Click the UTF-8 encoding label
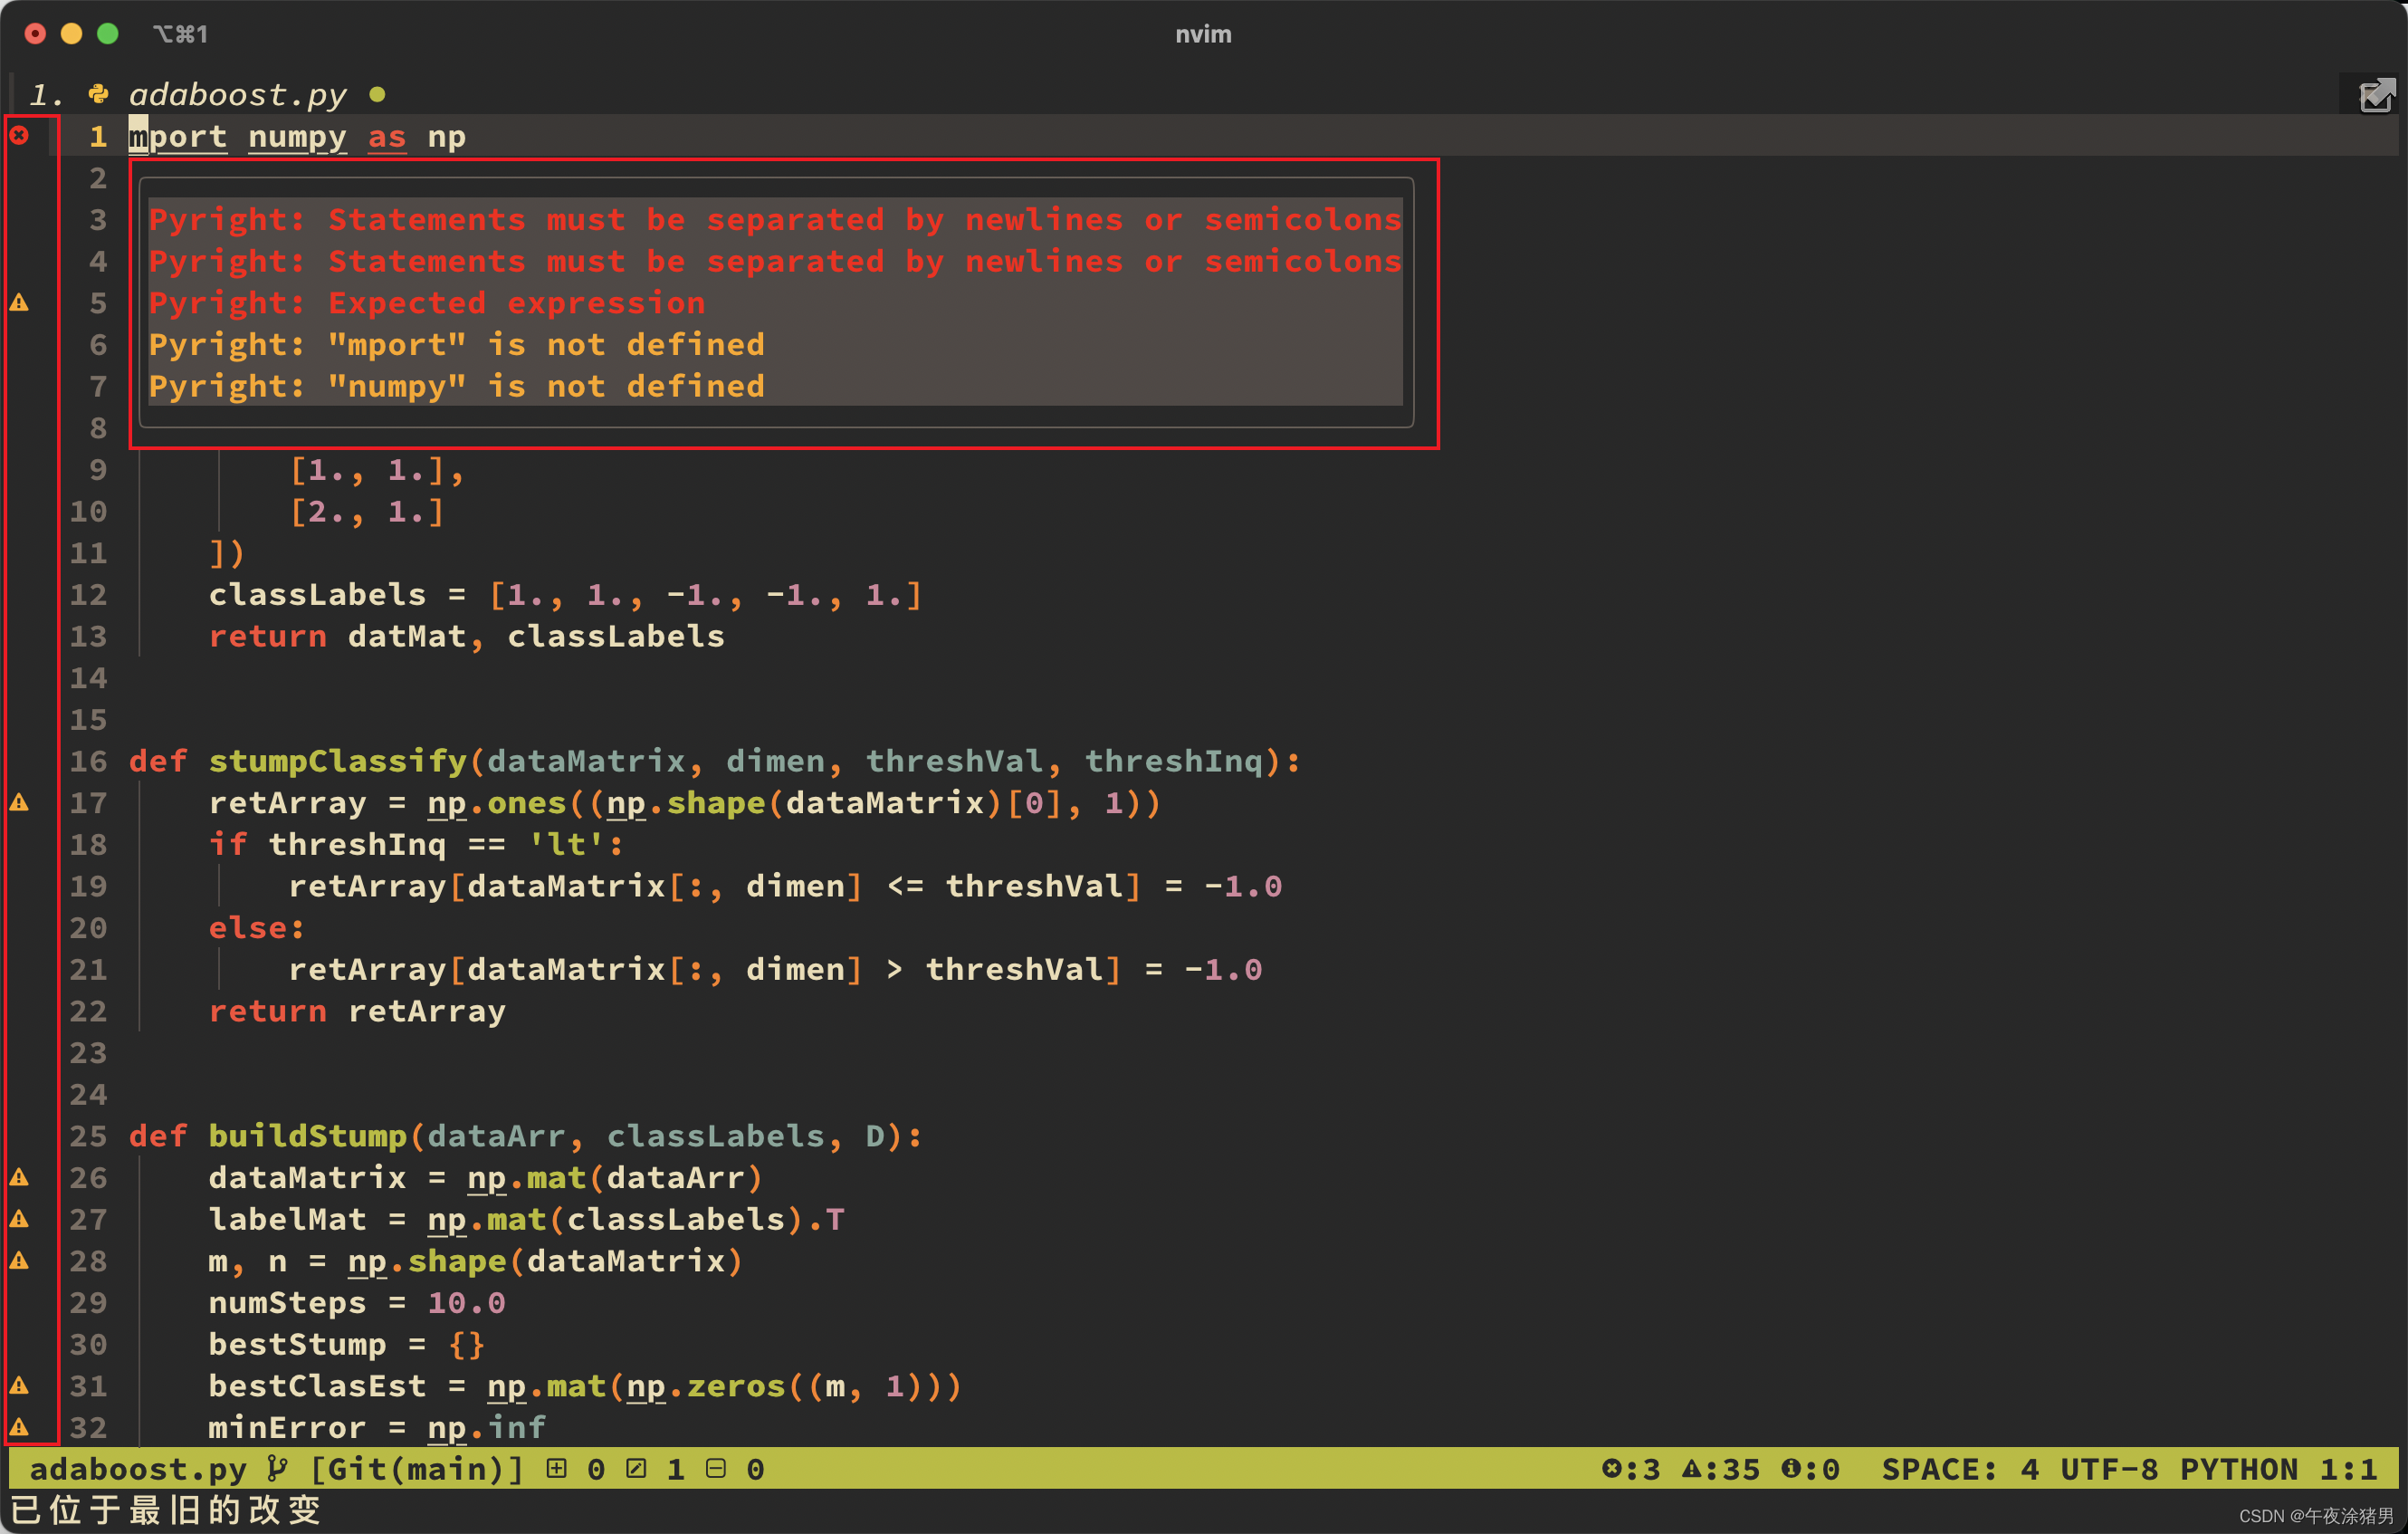 pos(2108,1468)
